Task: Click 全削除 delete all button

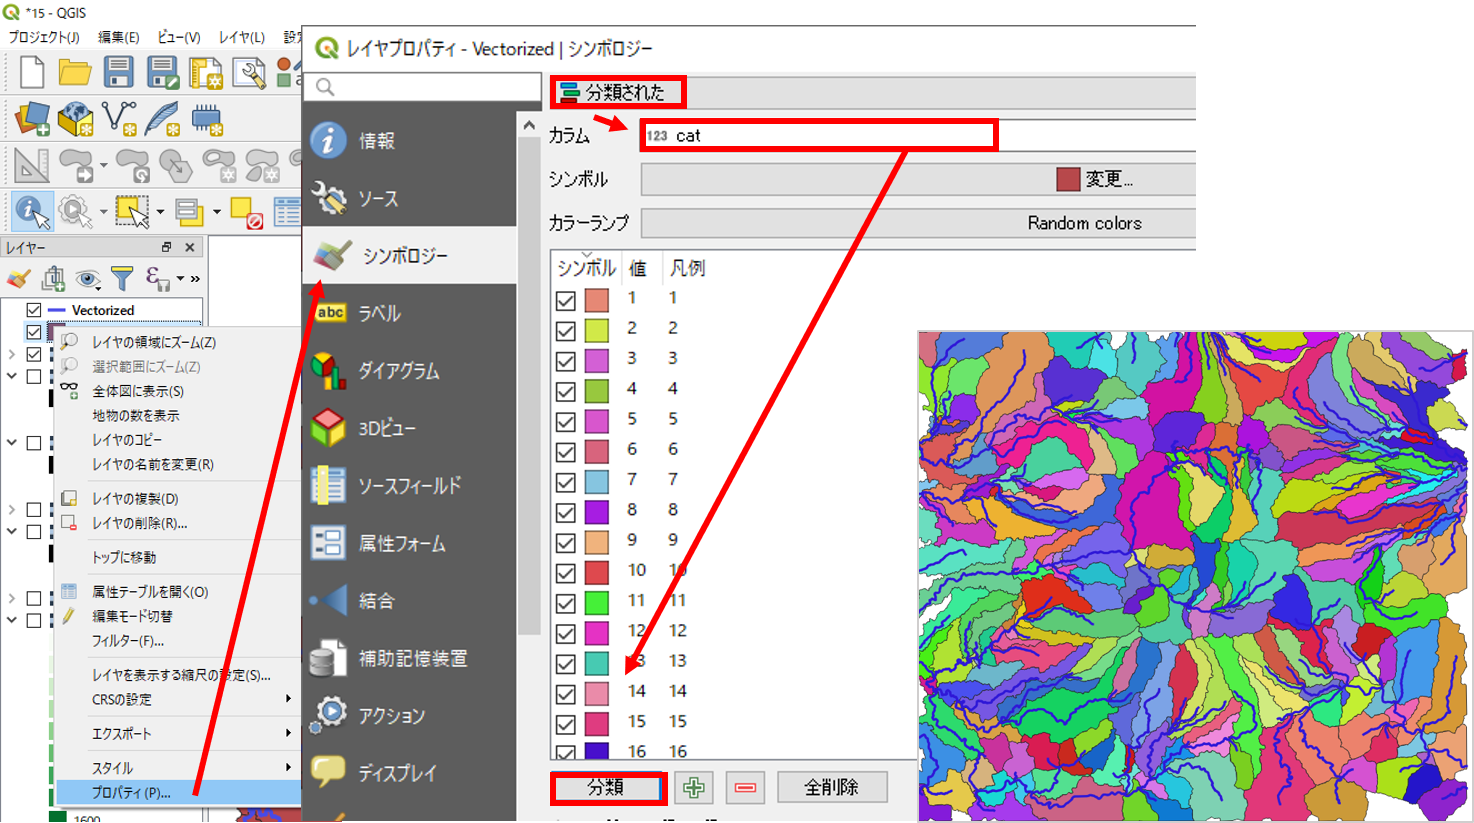Action: (832, 788)
